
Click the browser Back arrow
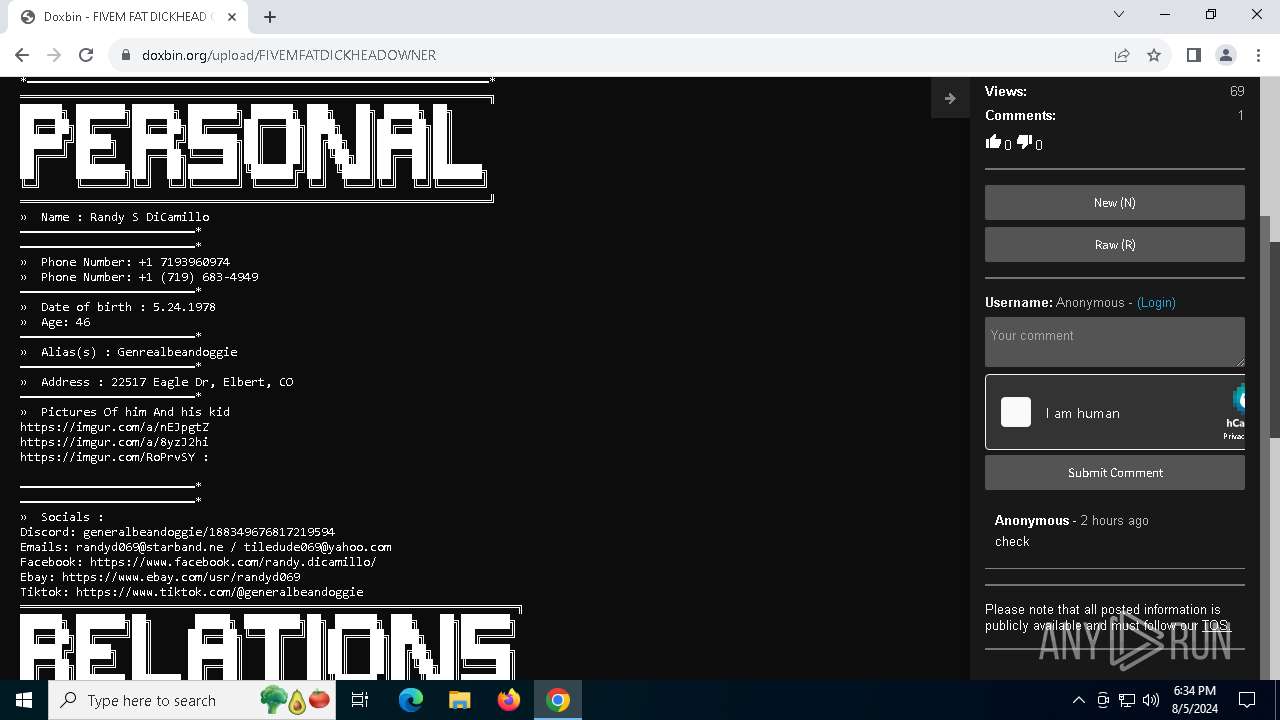[x=22, y=55]
